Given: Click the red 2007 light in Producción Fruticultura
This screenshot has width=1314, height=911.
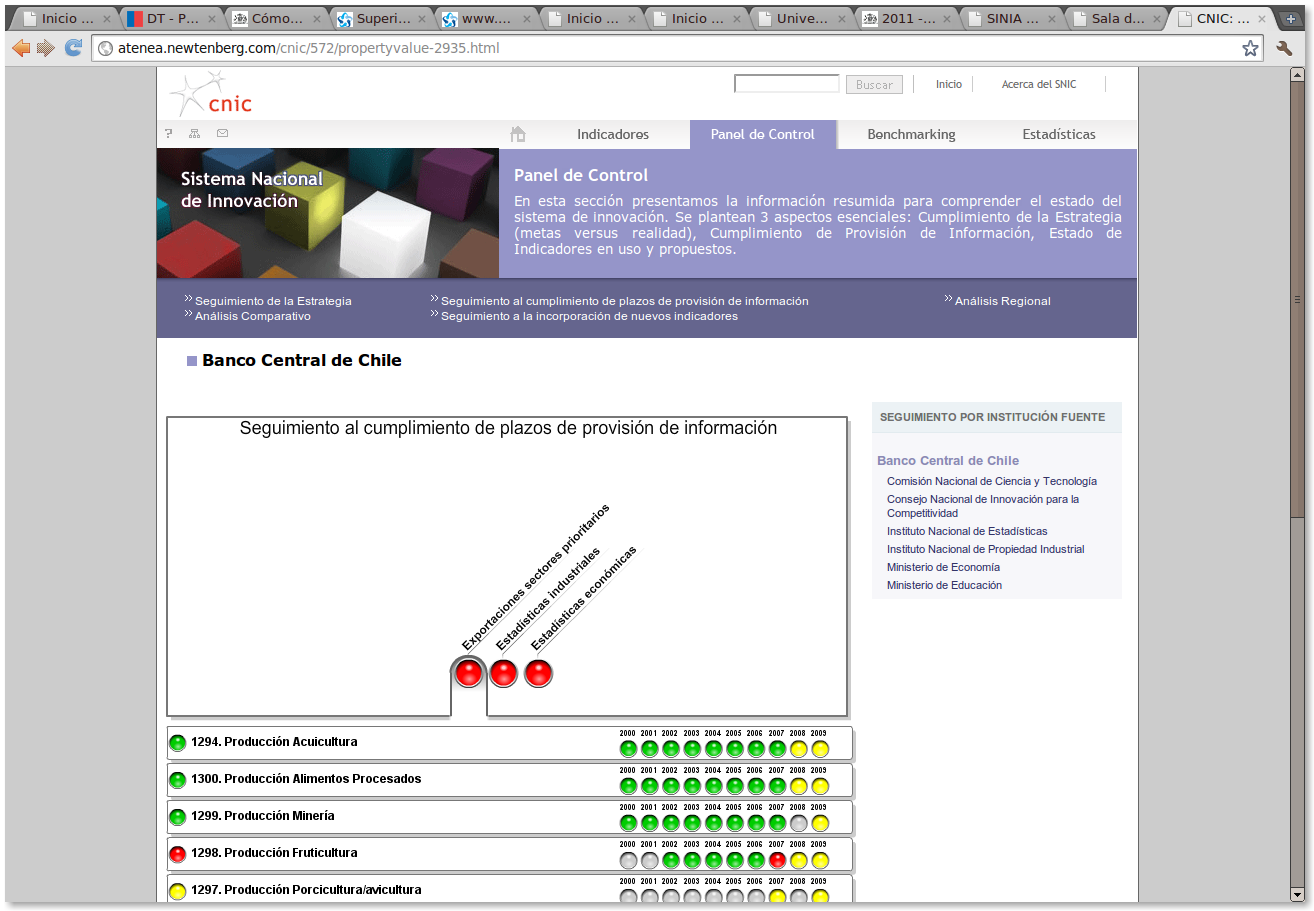Looking at the screenshot, I should [777, 860].
